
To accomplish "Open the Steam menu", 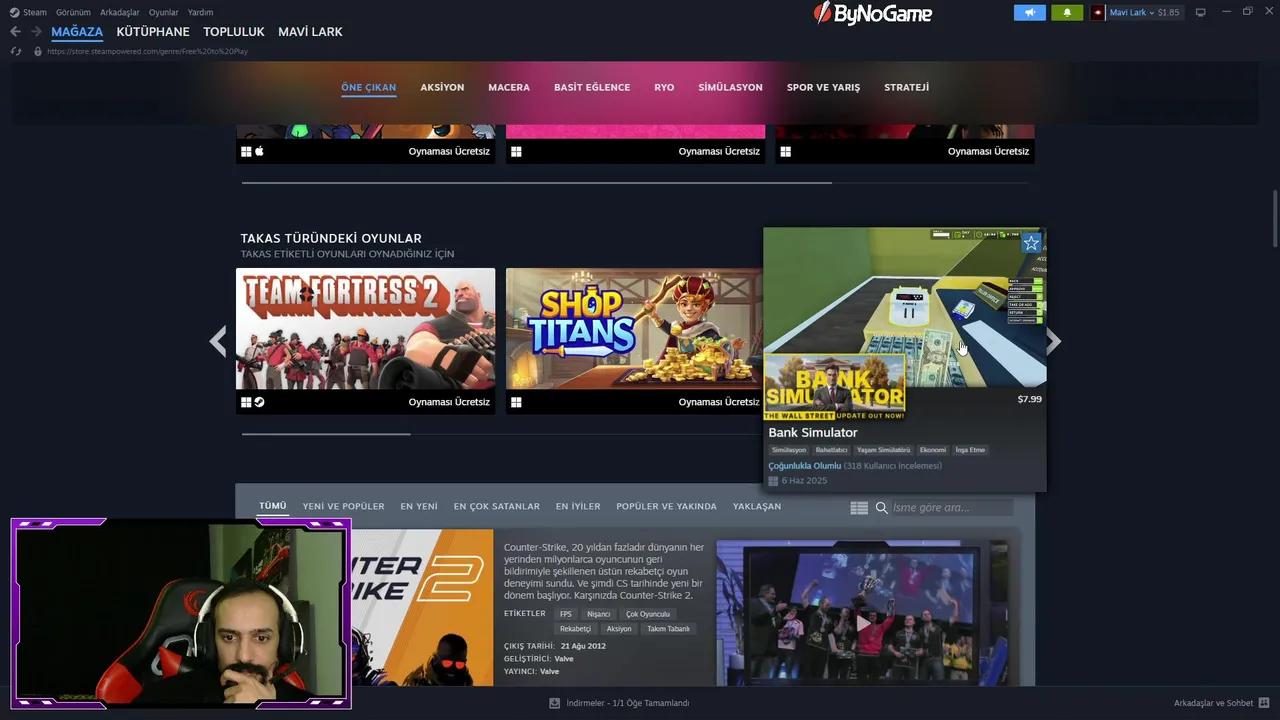I will click(35, 12).
